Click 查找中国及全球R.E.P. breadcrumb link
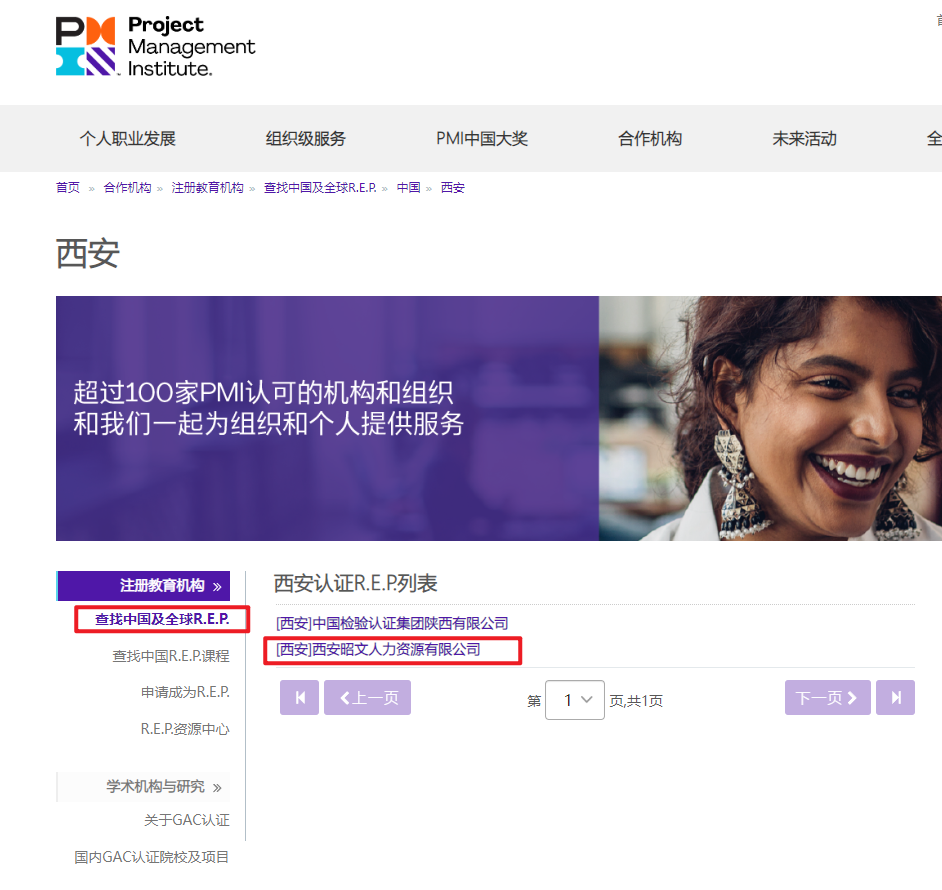Viewport: 942px width, 890px height. (320, 187)
